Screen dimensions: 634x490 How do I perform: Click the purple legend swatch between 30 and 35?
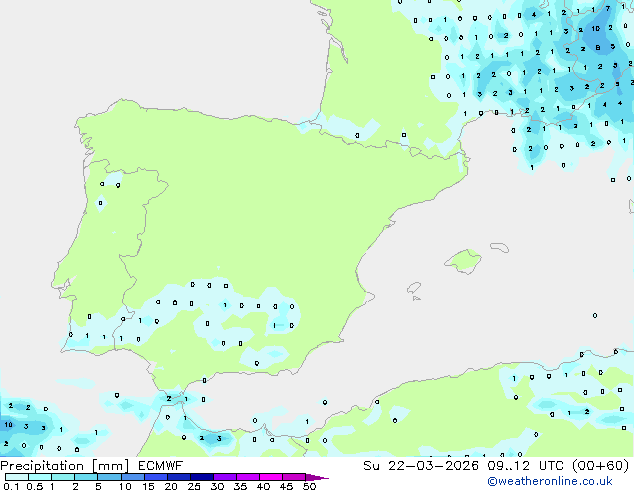click(x=225, y=477)
